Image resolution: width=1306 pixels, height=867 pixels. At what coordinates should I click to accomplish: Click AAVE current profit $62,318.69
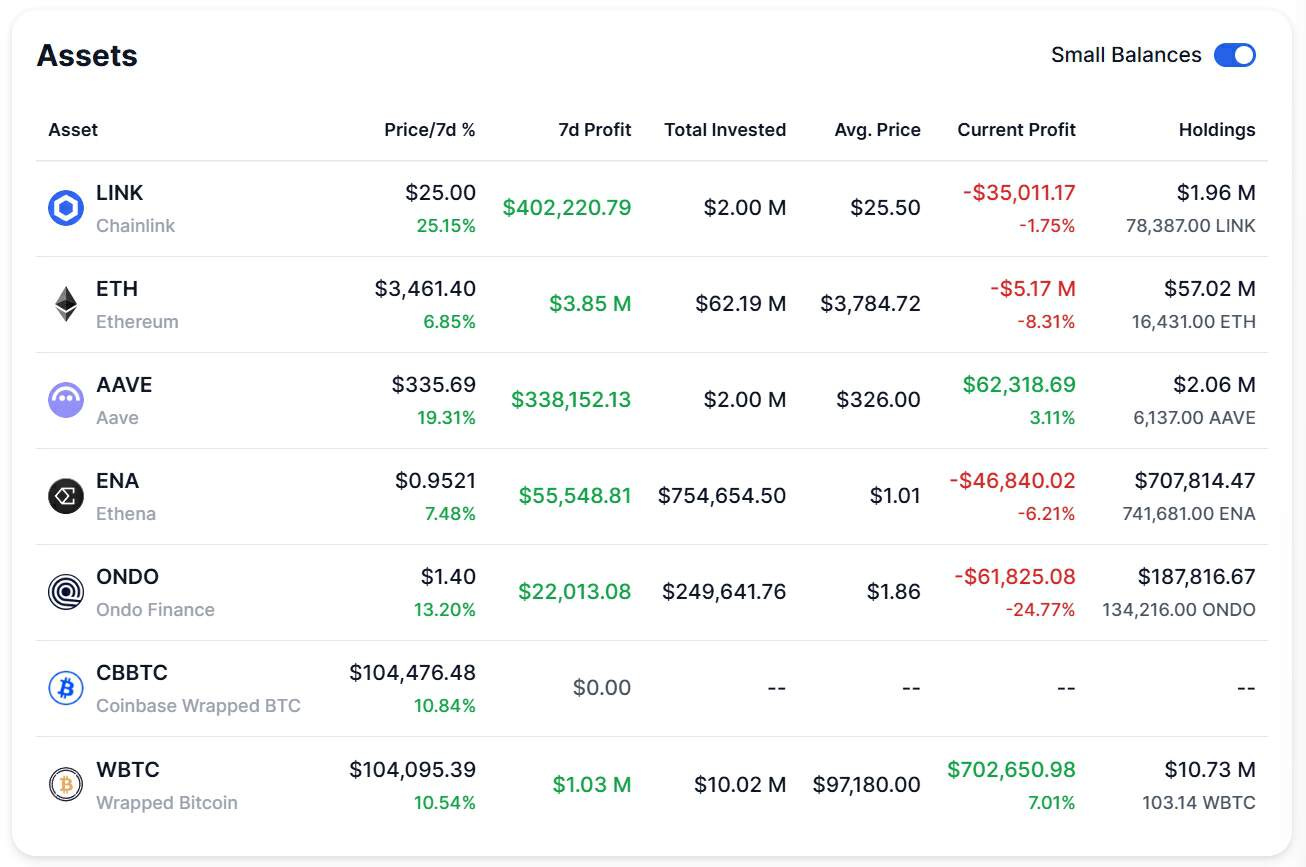(1019, 385)
